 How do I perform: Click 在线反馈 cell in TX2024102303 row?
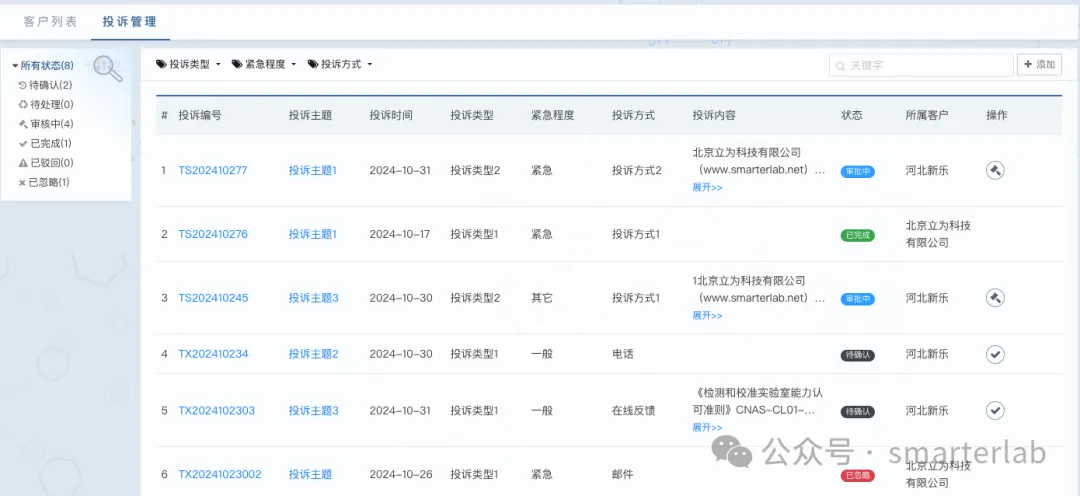633,411
